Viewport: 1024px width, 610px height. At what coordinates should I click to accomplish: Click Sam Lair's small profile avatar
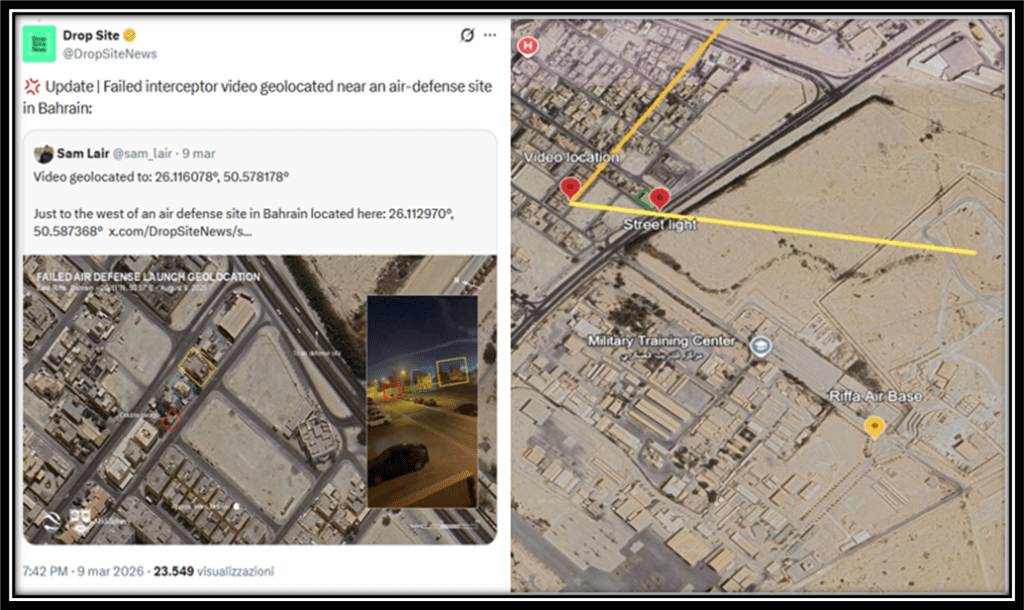tap(43, 153)
